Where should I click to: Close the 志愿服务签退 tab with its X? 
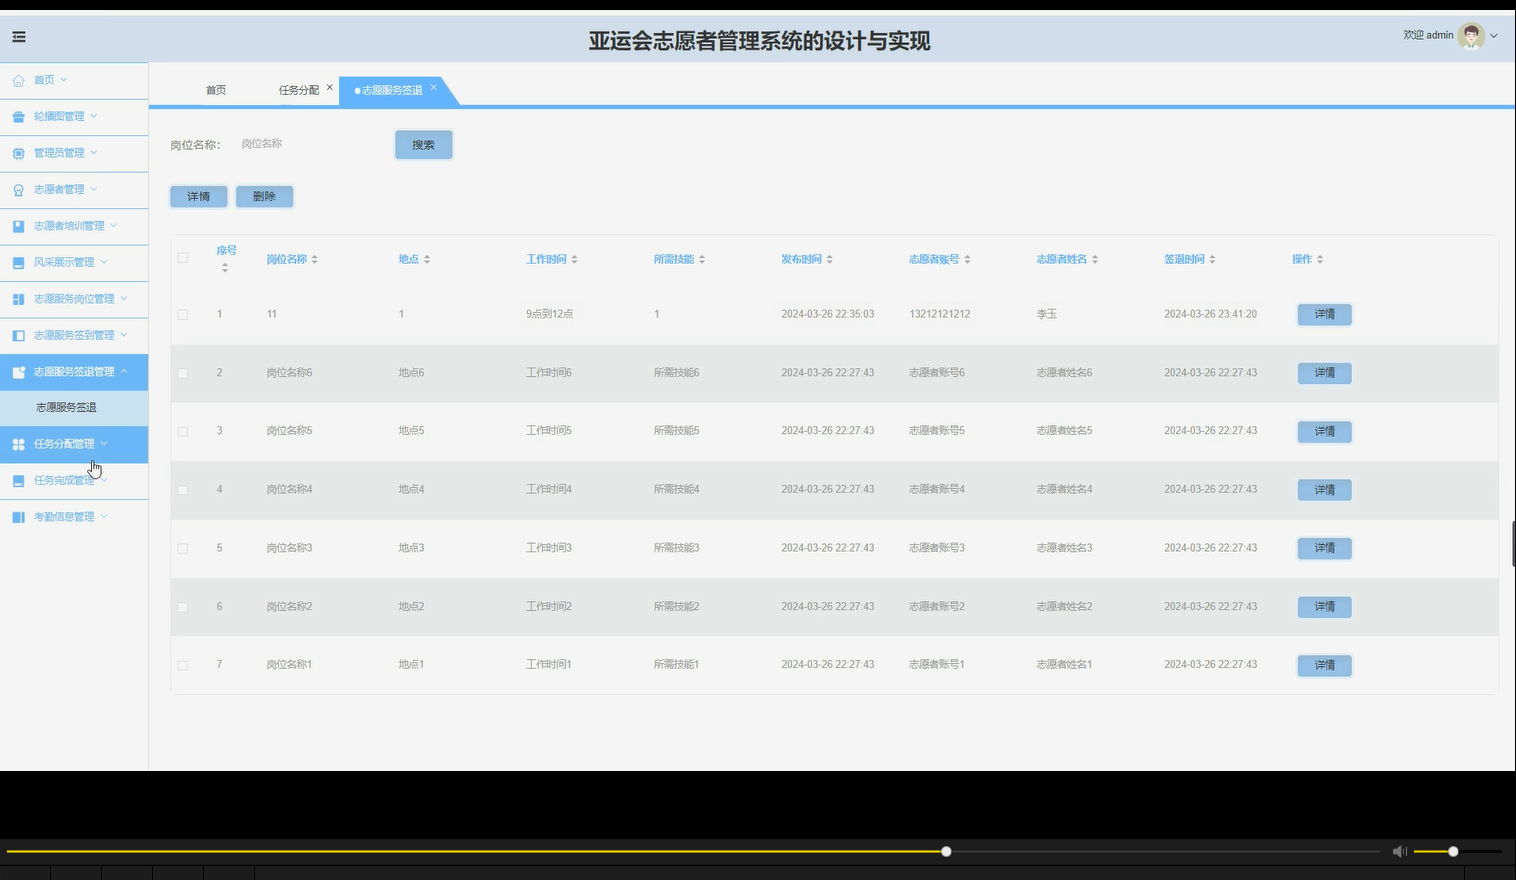pyautogui.click(x=433, y=87)
